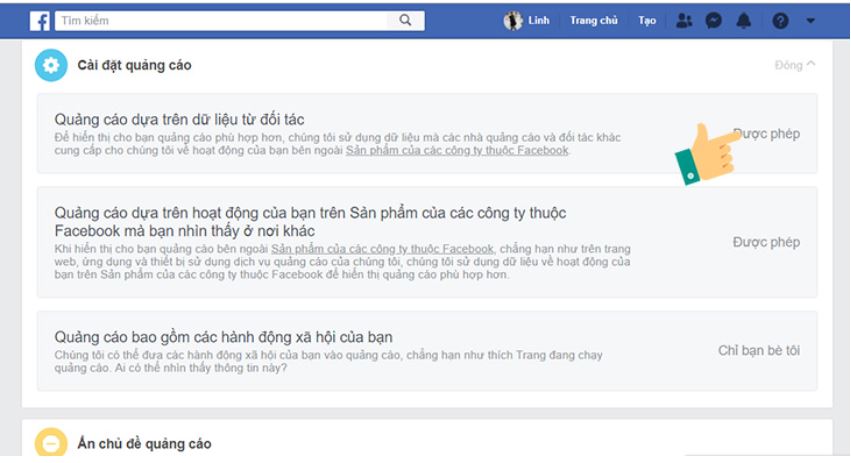Expand Quảng cáo dựa trên dữ liệu từ đối tác
This screenshot has width=851, height=463.
[x=427, y=134]
